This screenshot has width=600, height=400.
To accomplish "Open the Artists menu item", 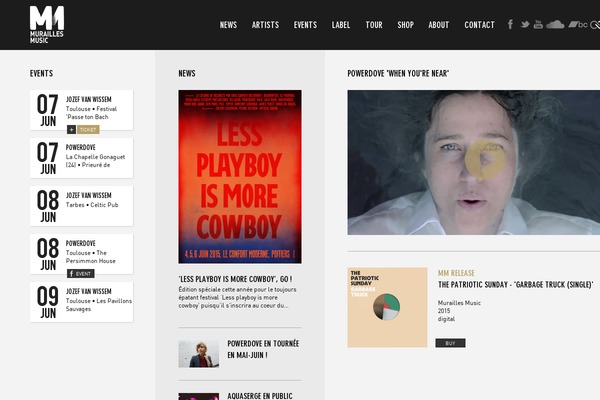I will [265, 25].
